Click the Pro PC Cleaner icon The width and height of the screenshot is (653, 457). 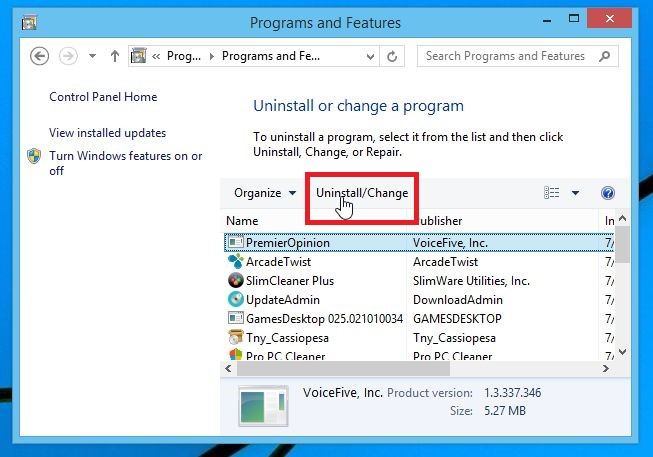tap(236, 355)
